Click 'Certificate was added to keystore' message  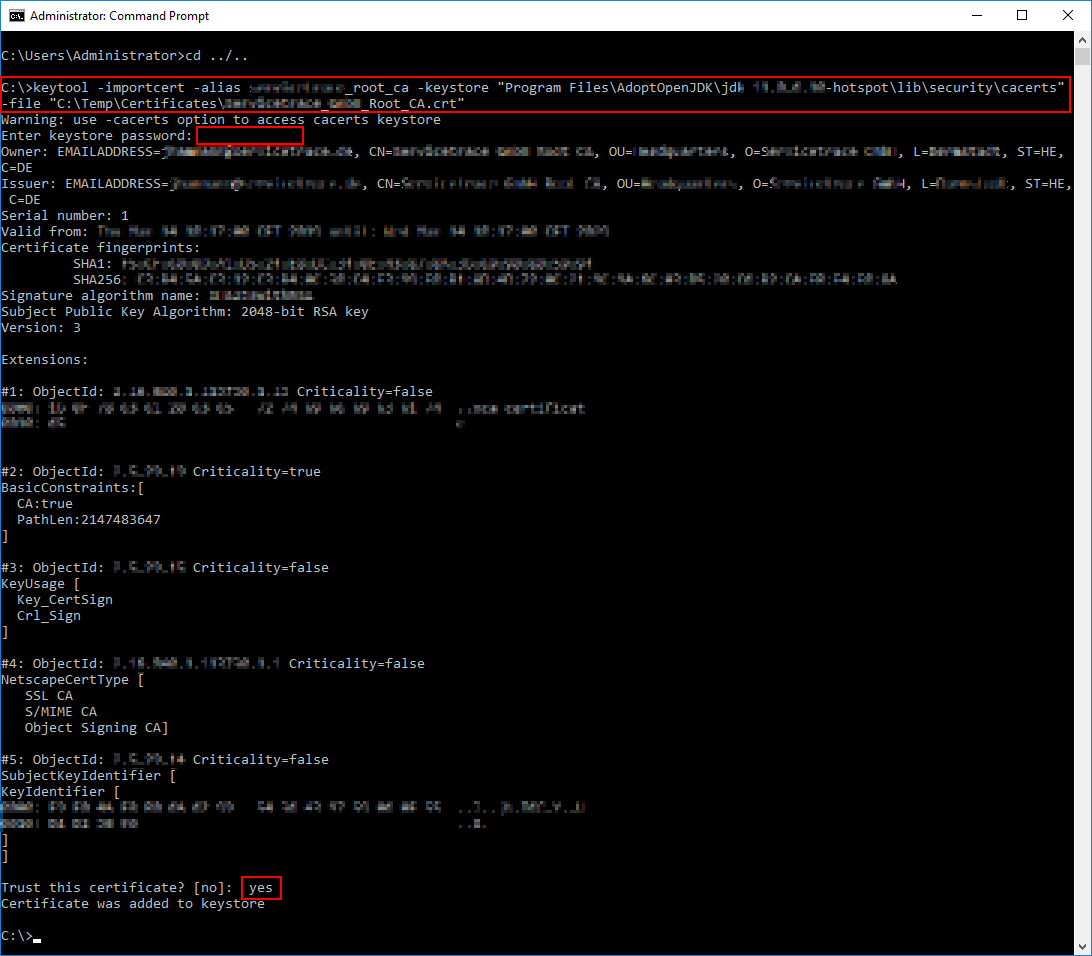pos(133,904)
